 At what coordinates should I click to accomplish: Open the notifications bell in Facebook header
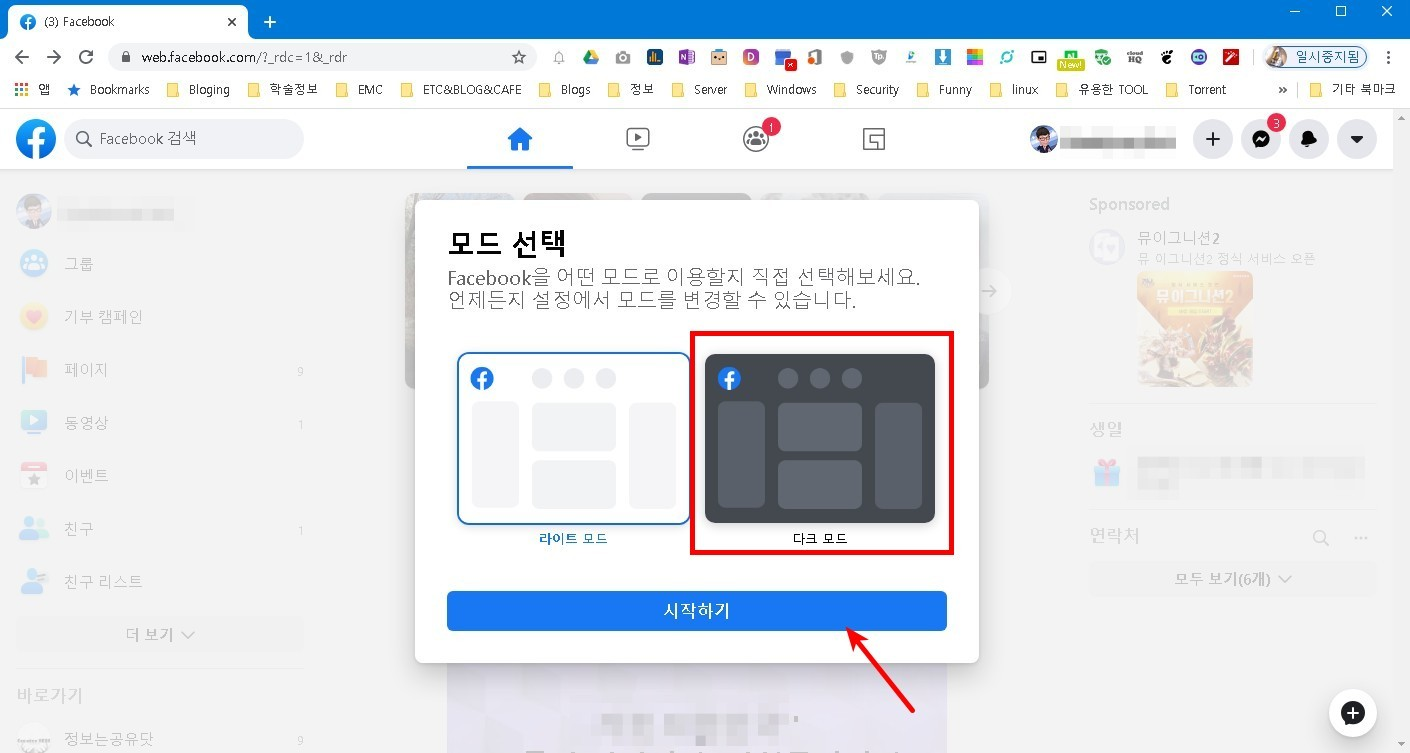pyautogui.click(x=1309, y=139)
